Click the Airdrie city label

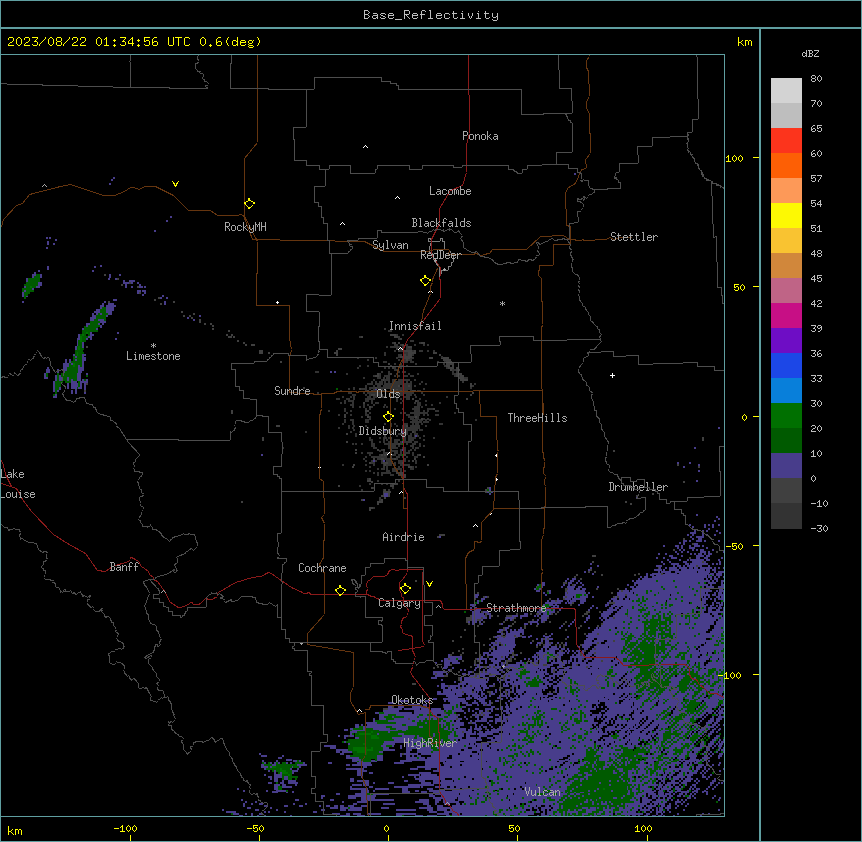[404, 537]
